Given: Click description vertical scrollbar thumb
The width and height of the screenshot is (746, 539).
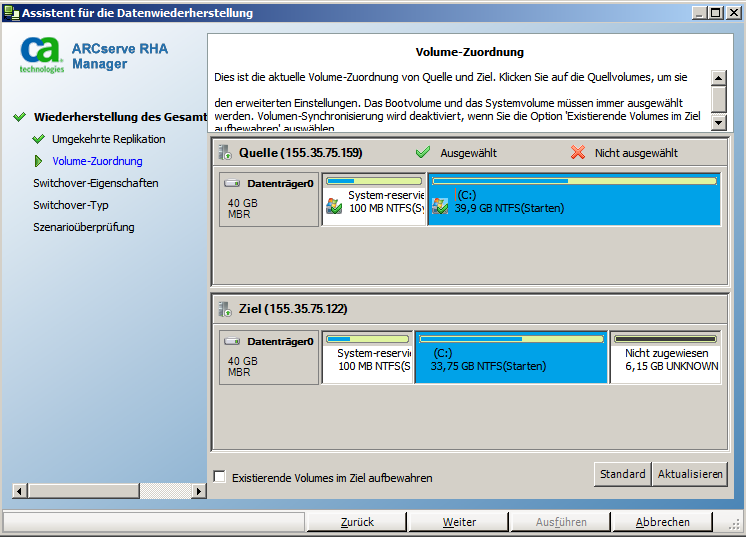Looking at the screenshot, I should tap(718, 98).
